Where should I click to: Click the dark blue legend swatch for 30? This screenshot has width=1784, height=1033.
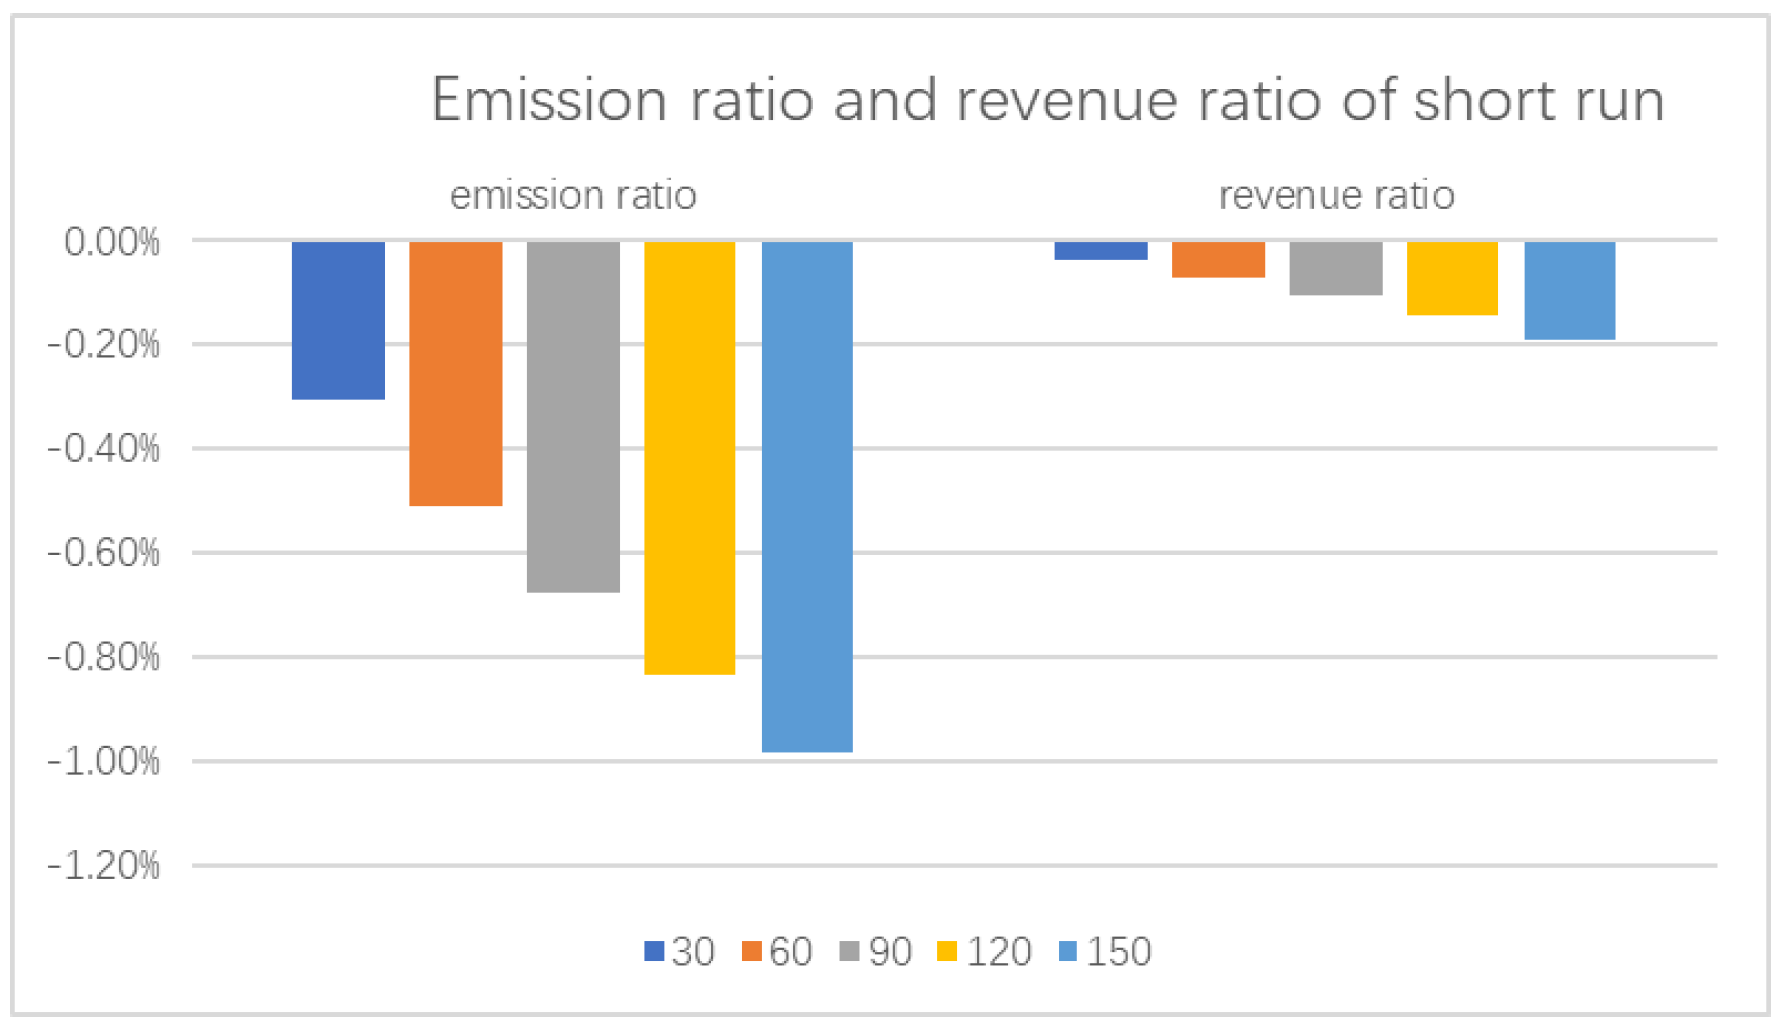click(x=654, y=952)
